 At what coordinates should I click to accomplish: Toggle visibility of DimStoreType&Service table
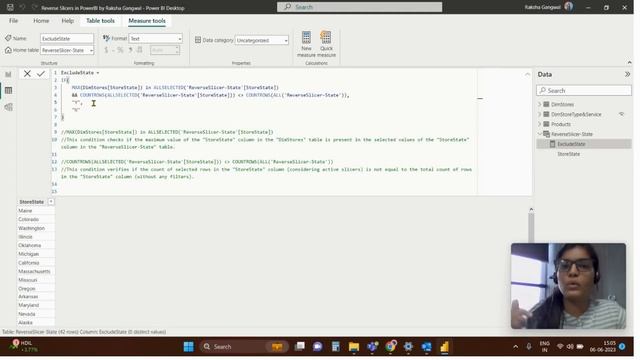621,114
